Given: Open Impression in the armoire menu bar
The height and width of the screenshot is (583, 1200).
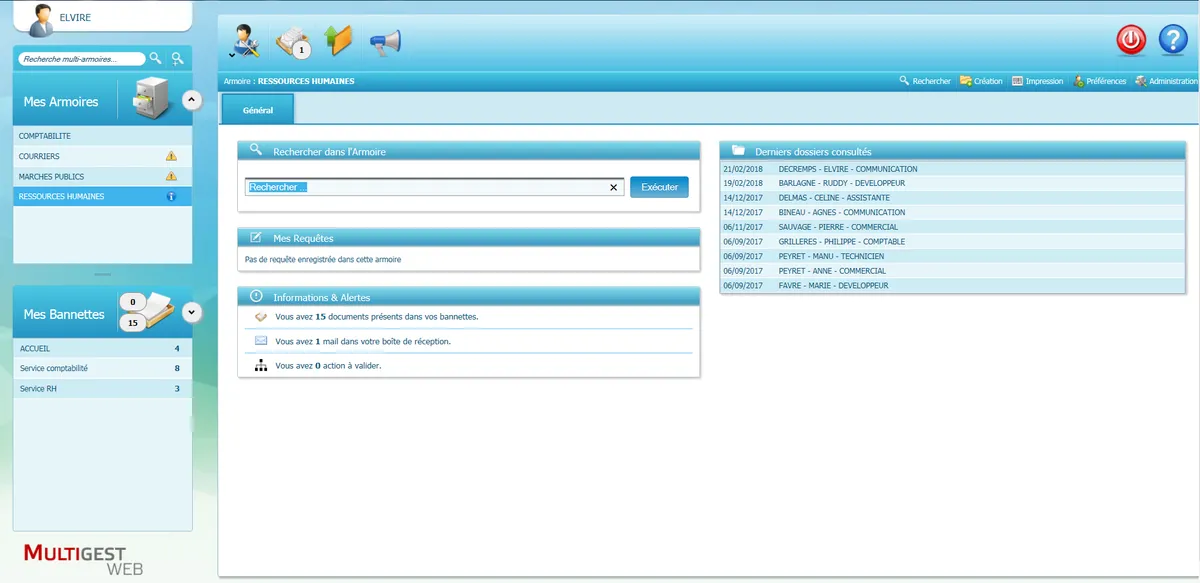Looking at the screenshot, I should pyautogui.click(x=1038, y=81).
